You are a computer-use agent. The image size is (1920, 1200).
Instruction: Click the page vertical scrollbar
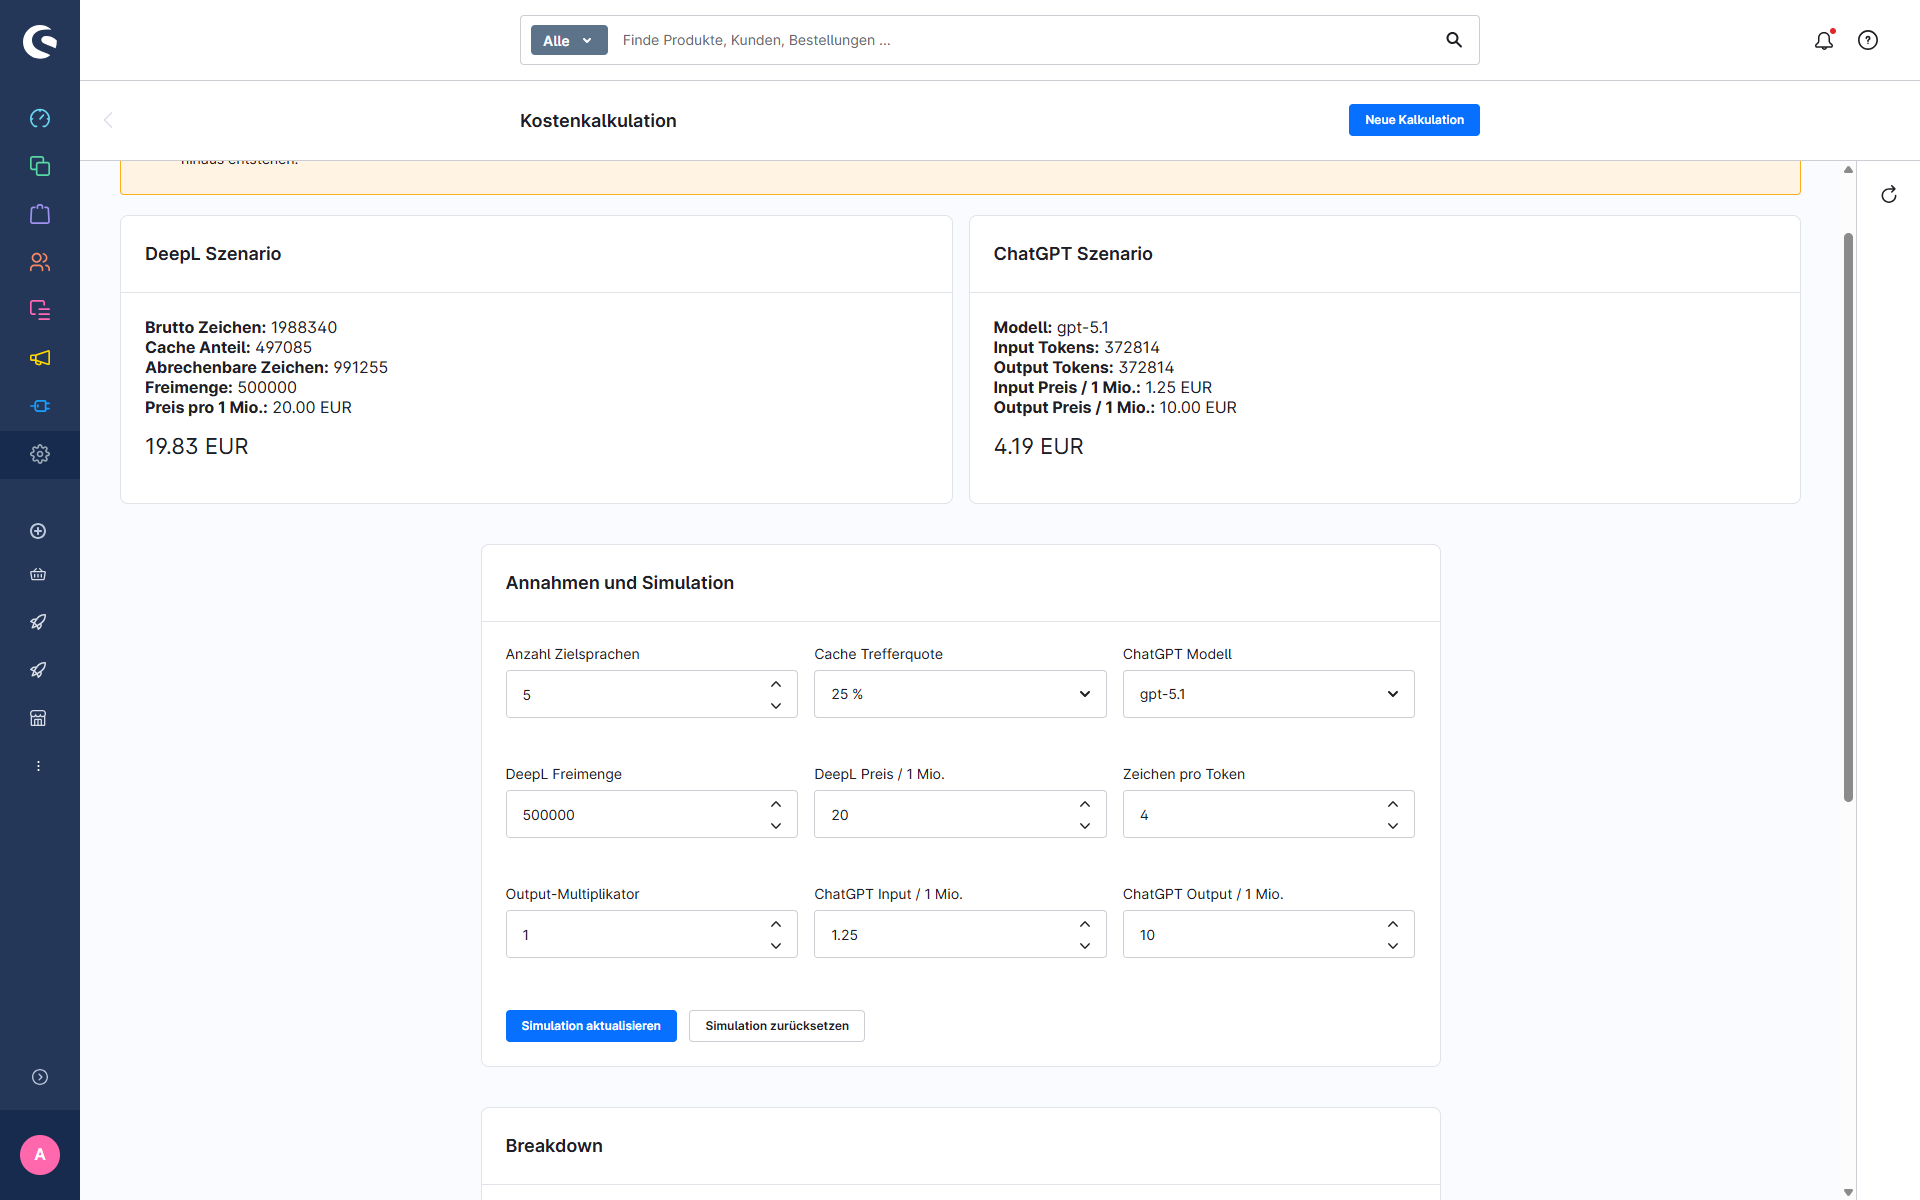pos(1848,516)
